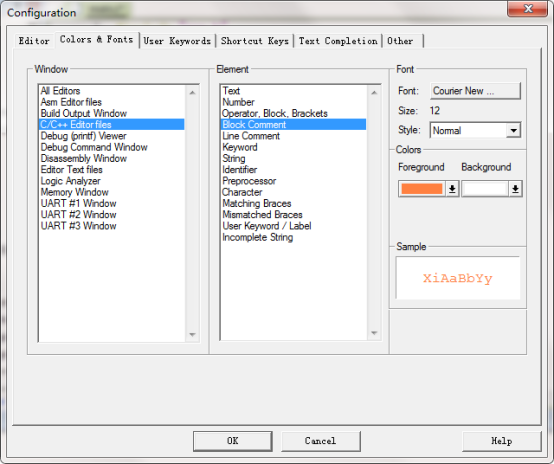
Task: Click the Cancel button
Action: tap(320, 441)
